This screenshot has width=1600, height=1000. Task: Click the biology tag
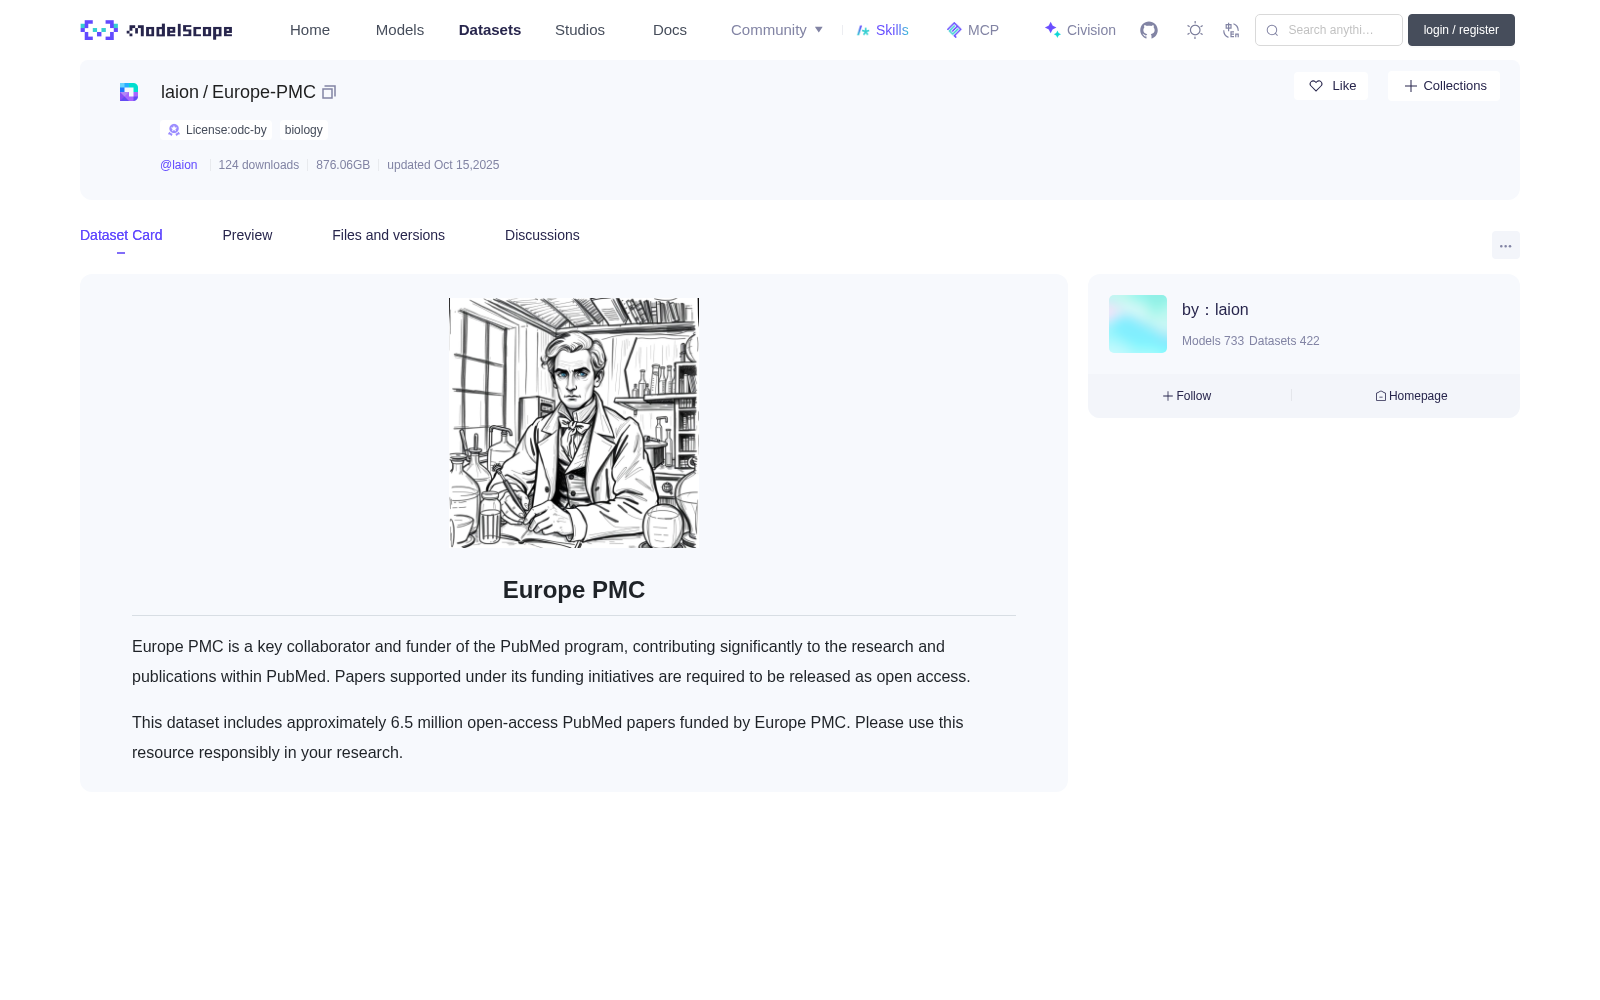(304, 130)
